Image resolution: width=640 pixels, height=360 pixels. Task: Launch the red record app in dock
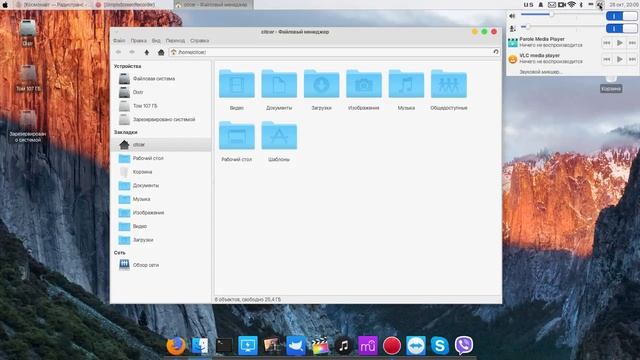tap(392, 346)
